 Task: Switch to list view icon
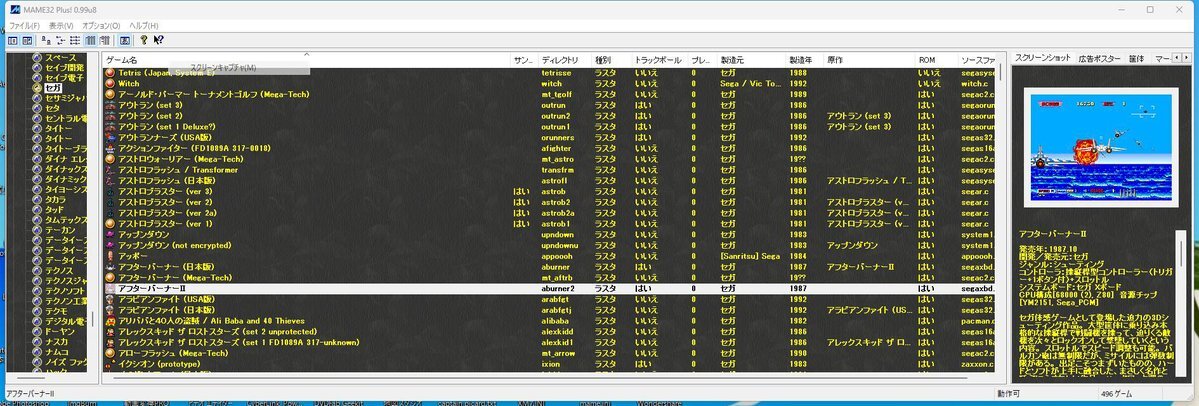(x=75, y=40)
